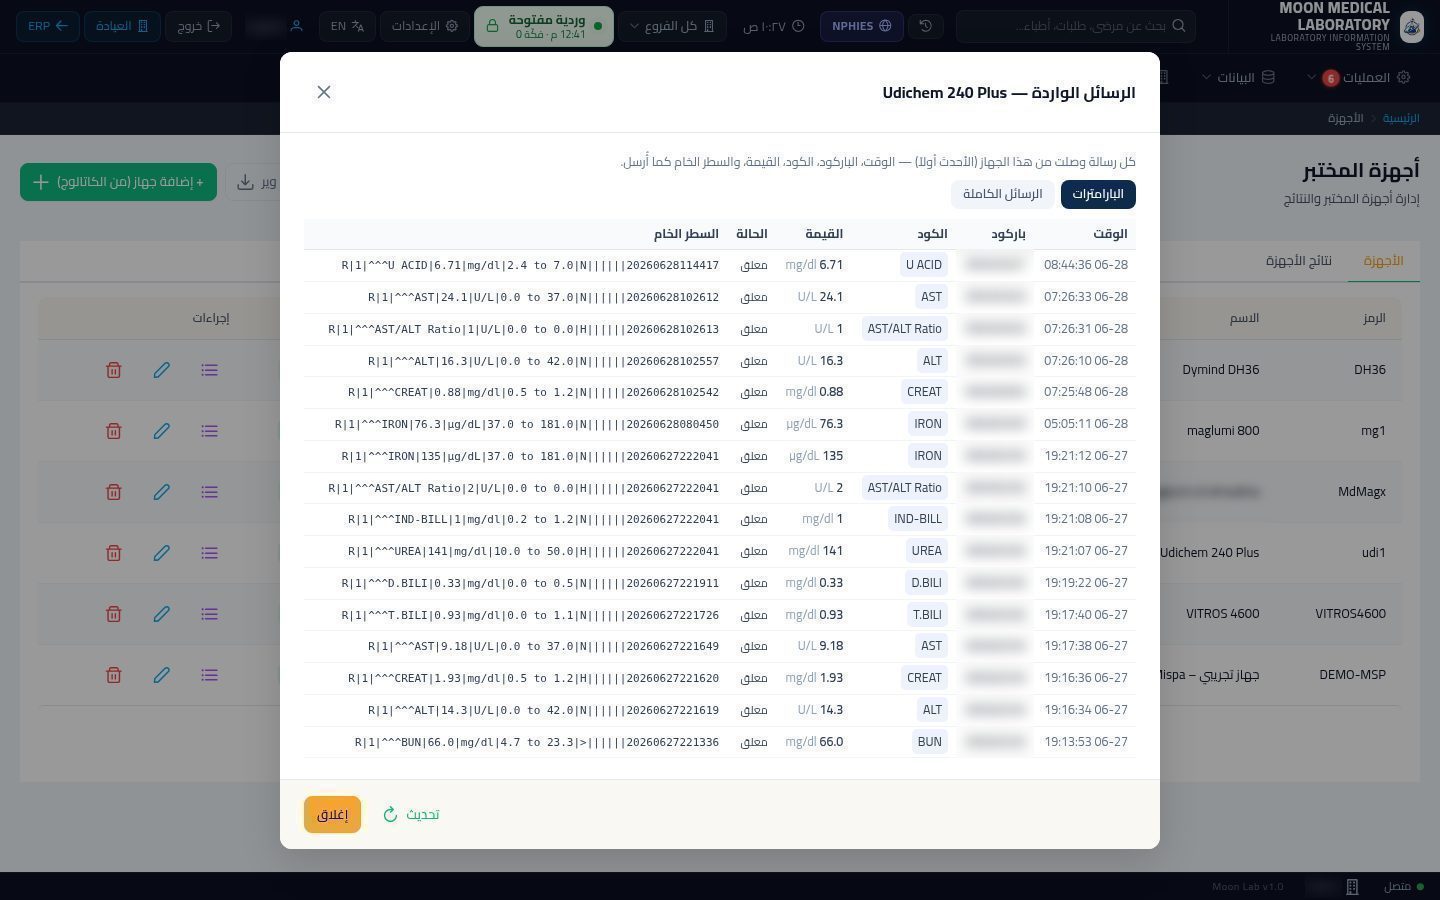Go to الرئيسية via the breadcrumb link
This screenshot has height=900, width=1440.
pos(1401,118)
